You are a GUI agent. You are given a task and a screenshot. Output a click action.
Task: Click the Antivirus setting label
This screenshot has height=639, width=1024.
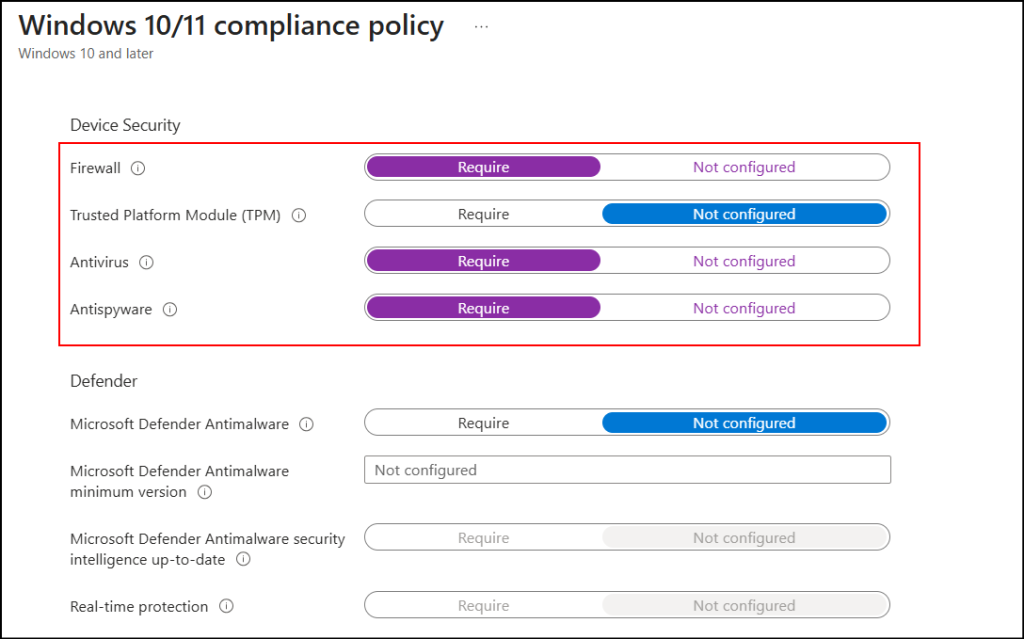click(99, 262)
